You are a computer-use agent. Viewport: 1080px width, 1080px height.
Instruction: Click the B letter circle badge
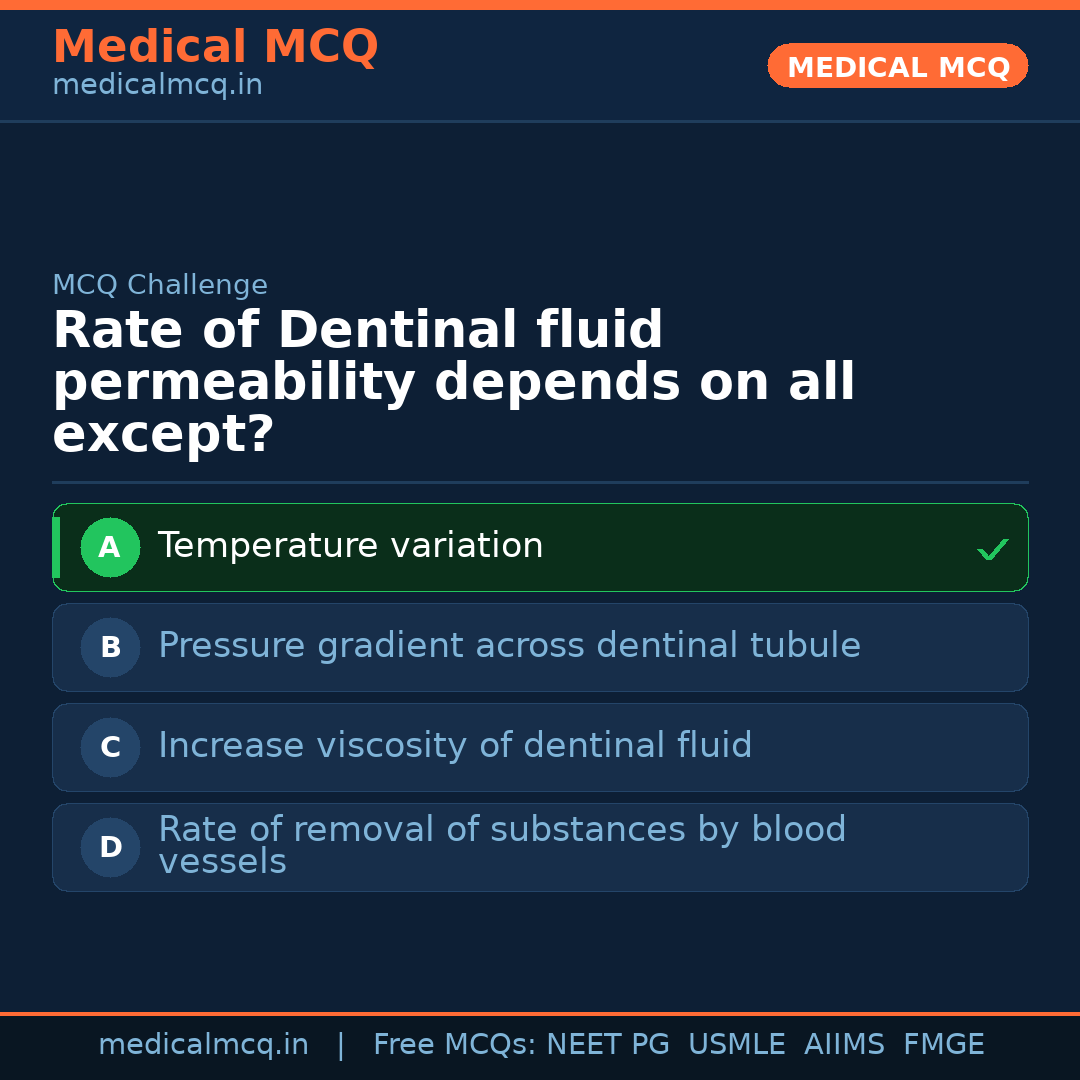click(110, 647)
